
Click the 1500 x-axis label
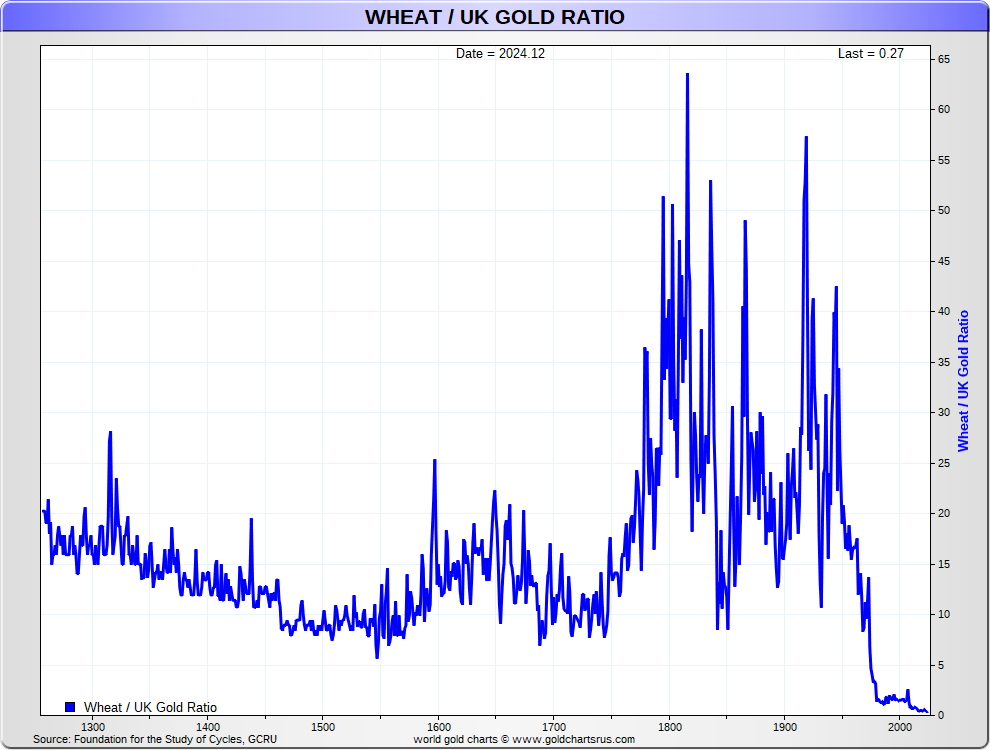[323, 727]
